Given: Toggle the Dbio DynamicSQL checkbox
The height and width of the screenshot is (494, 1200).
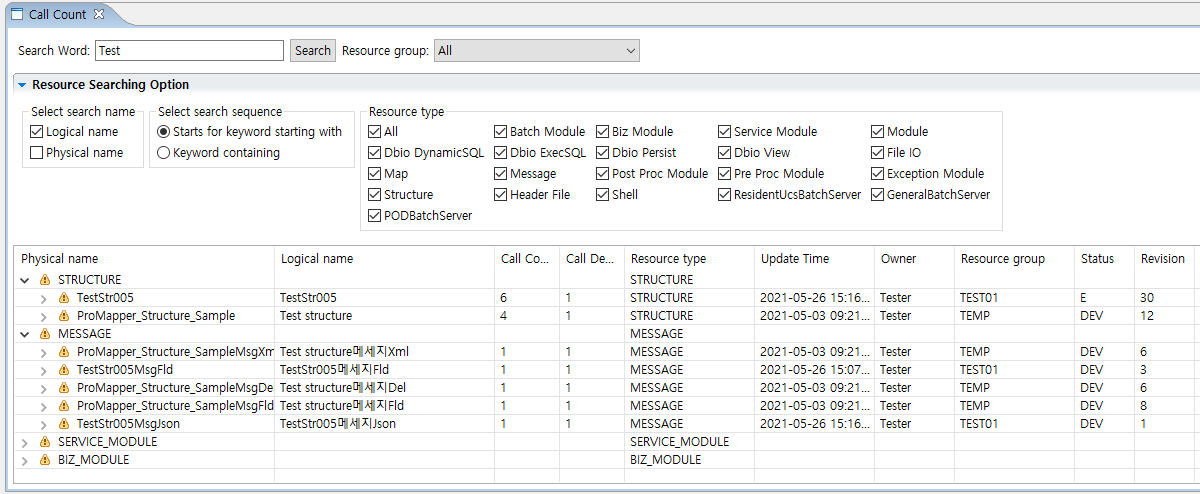Looking at the screenshot, I should [375, 153].
